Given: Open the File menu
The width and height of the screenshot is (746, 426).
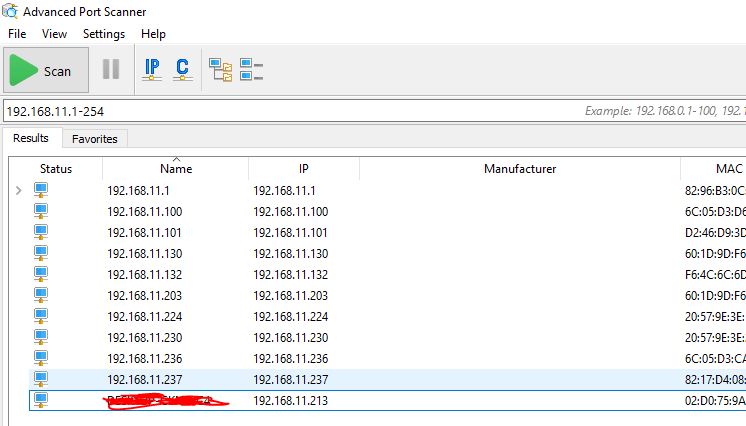Looking at the screenshot, I should 17,34.
